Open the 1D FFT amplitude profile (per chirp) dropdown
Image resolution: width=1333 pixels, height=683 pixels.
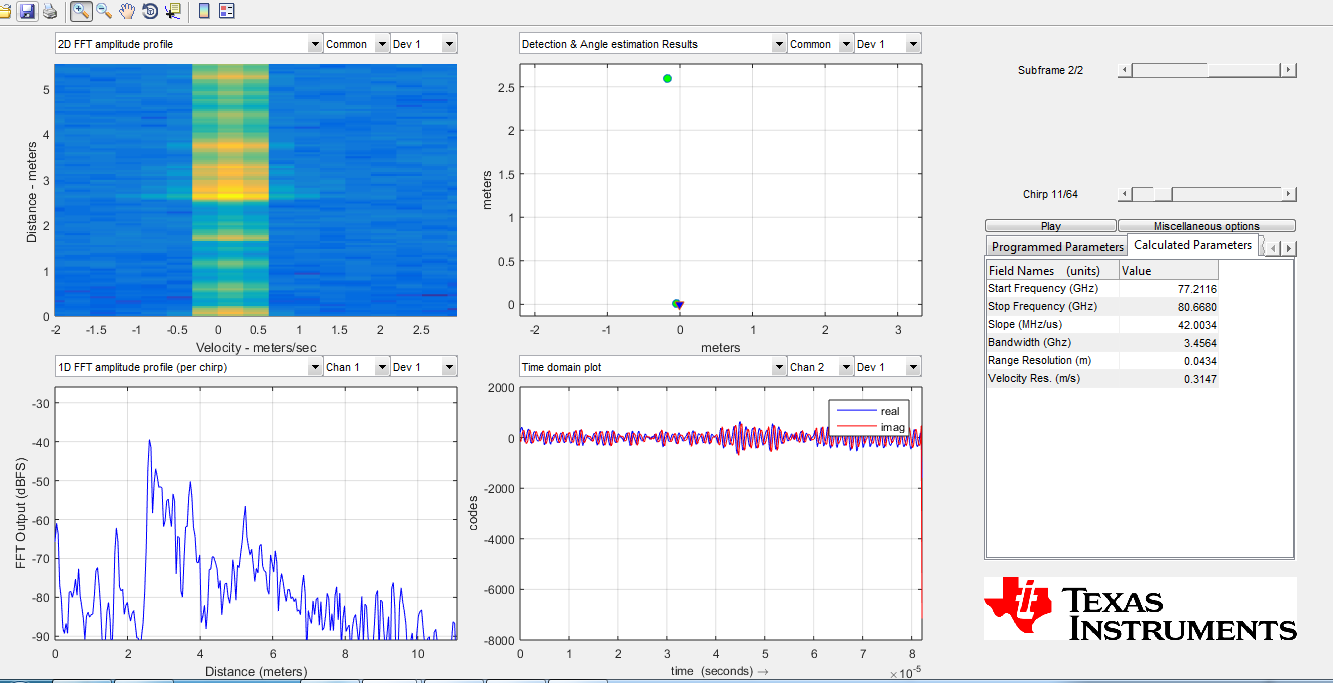coord(188,367)
